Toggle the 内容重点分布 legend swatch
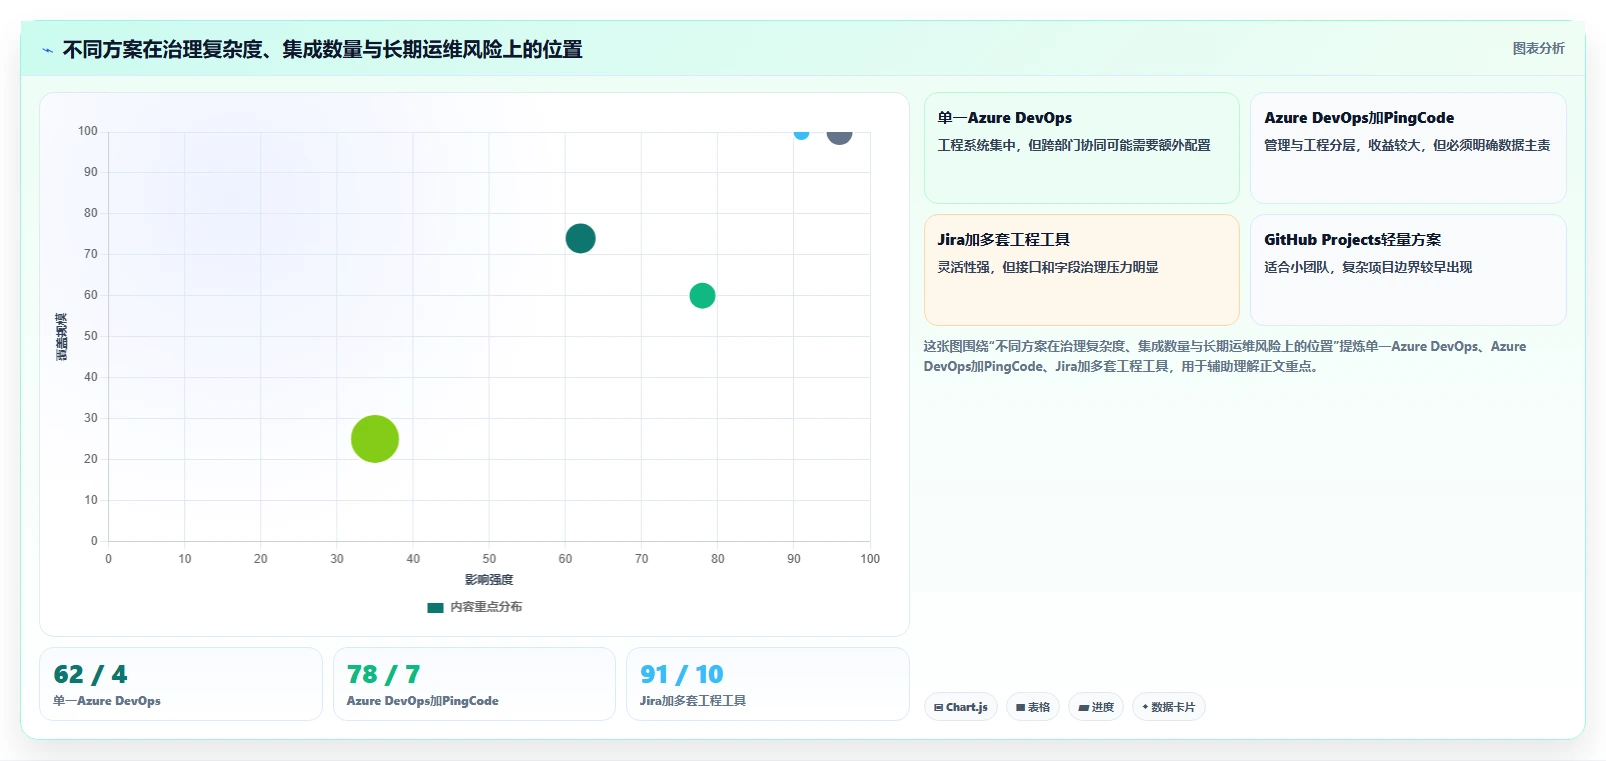The image size is (1606, 761). (x=435, y=607)
